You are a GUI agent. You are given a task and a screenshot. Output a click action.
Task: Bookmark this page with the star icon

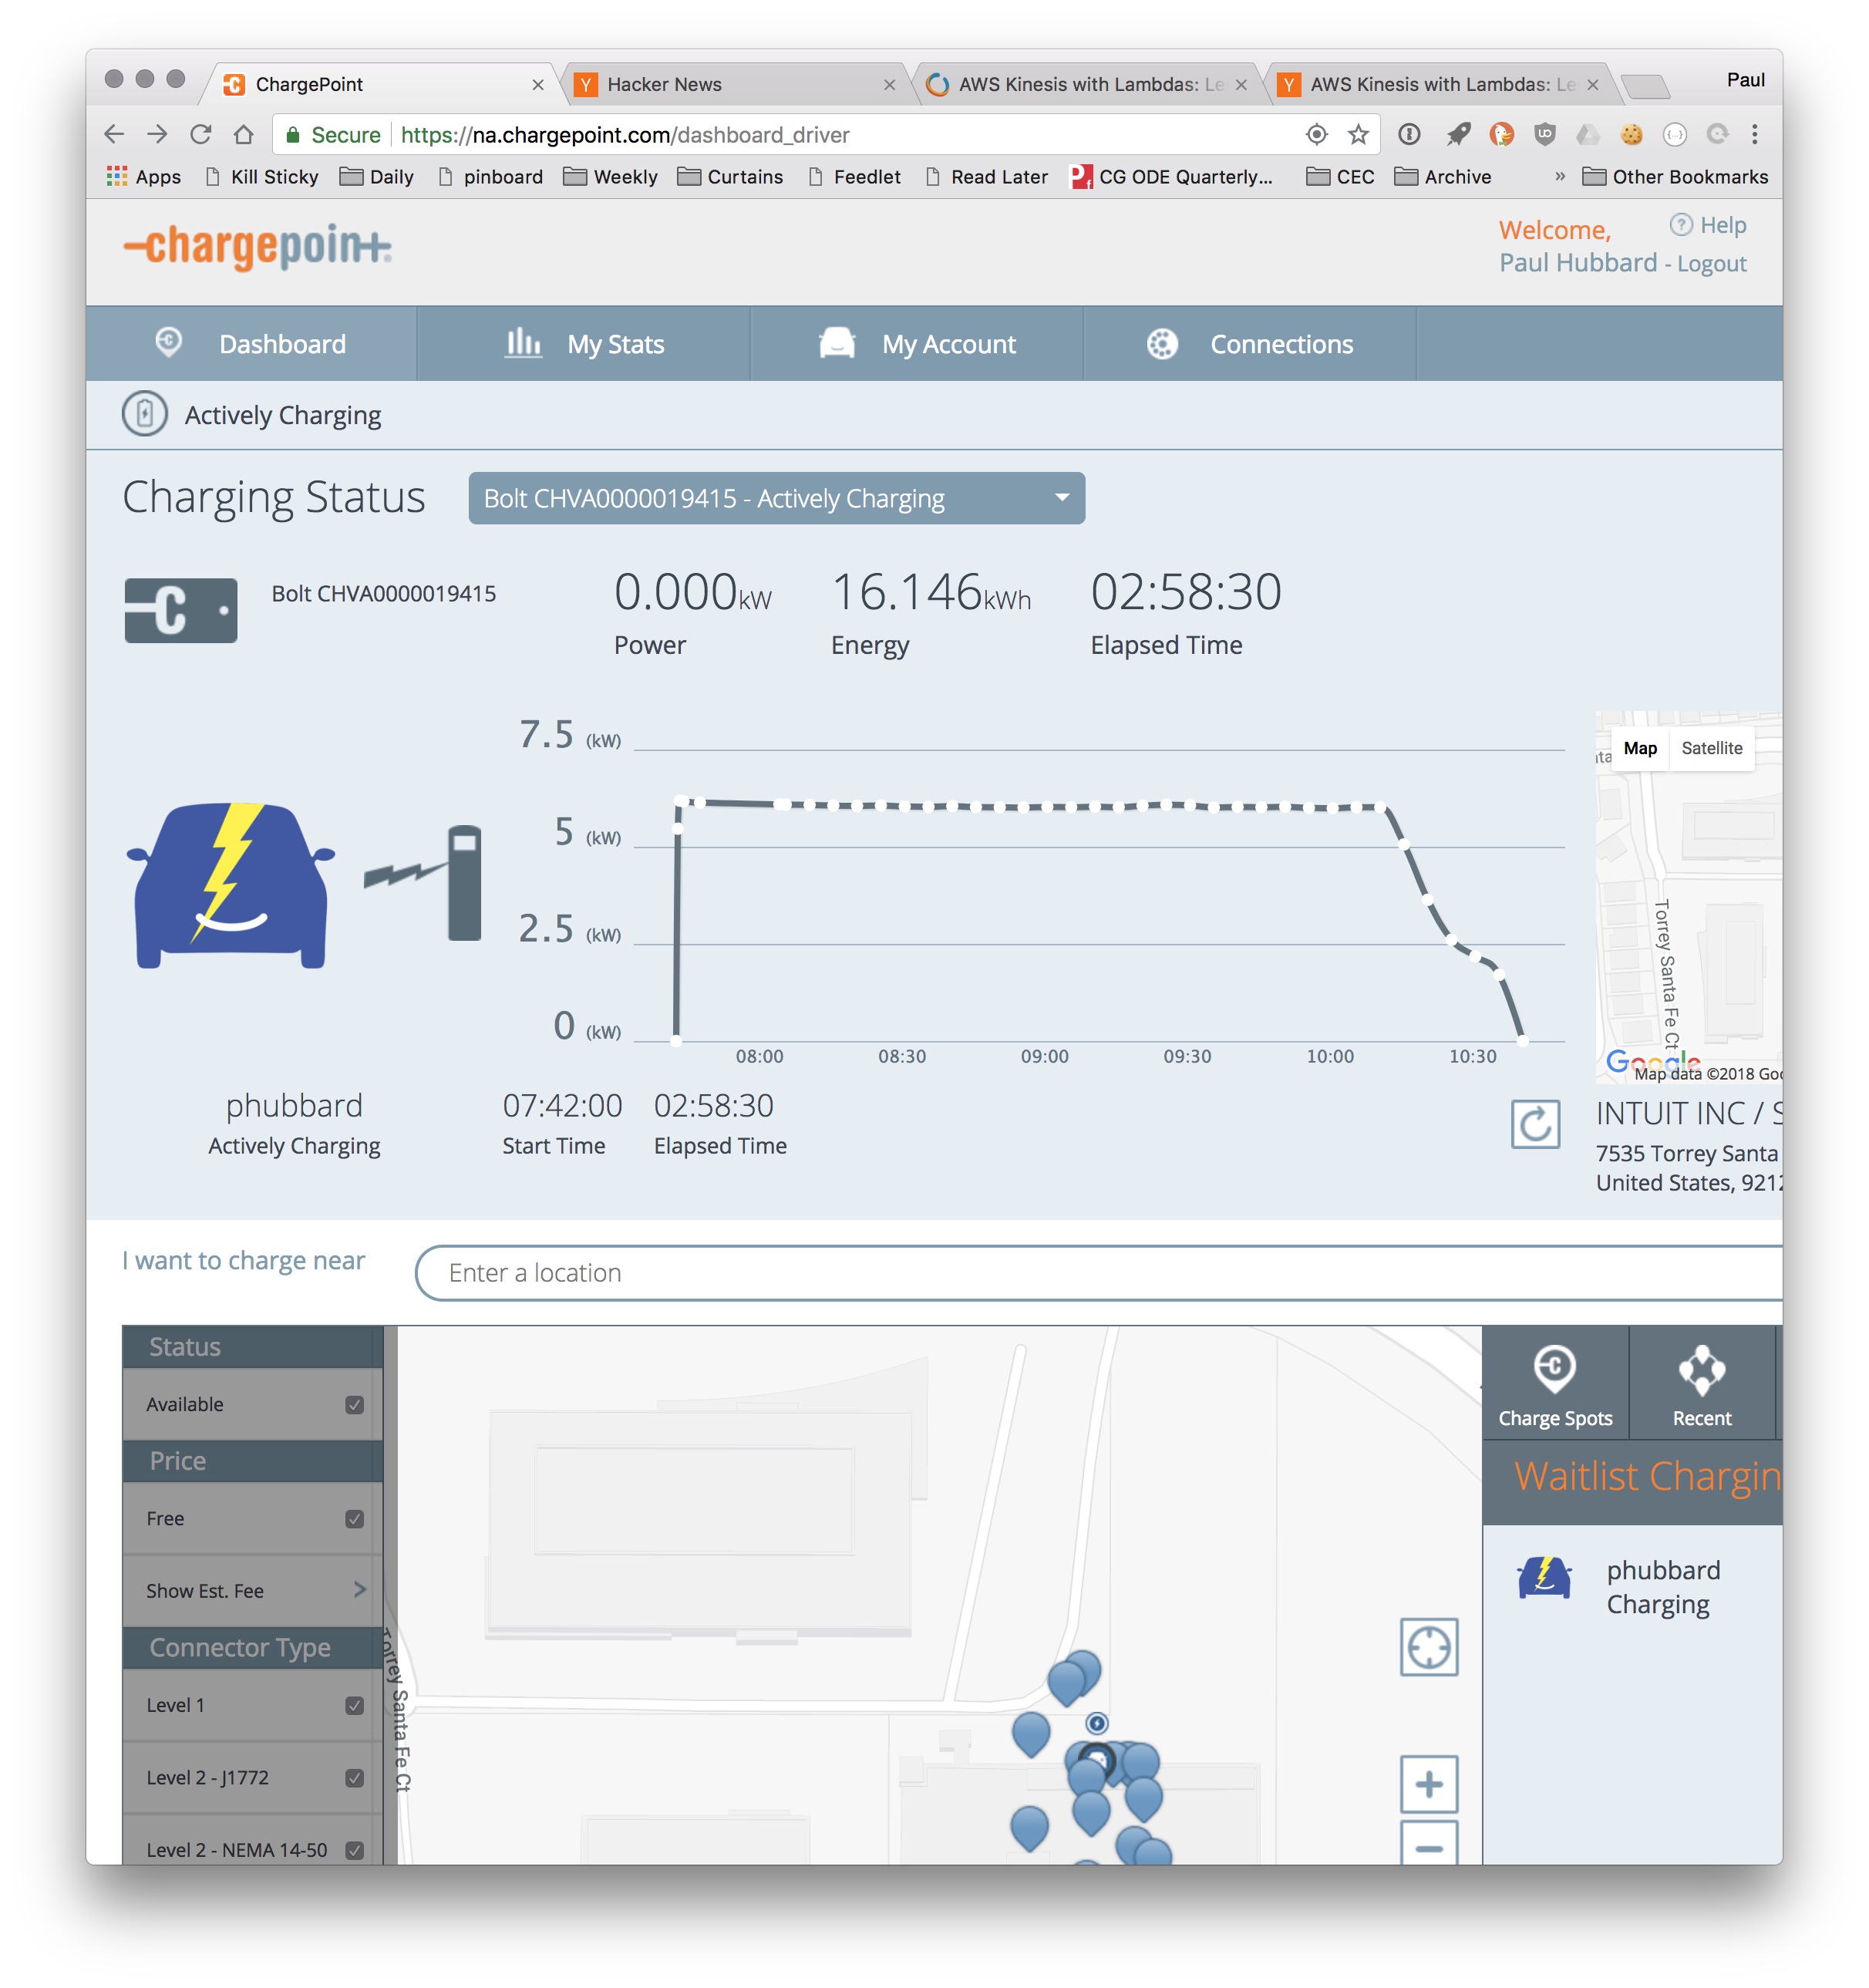(1357, 134)
